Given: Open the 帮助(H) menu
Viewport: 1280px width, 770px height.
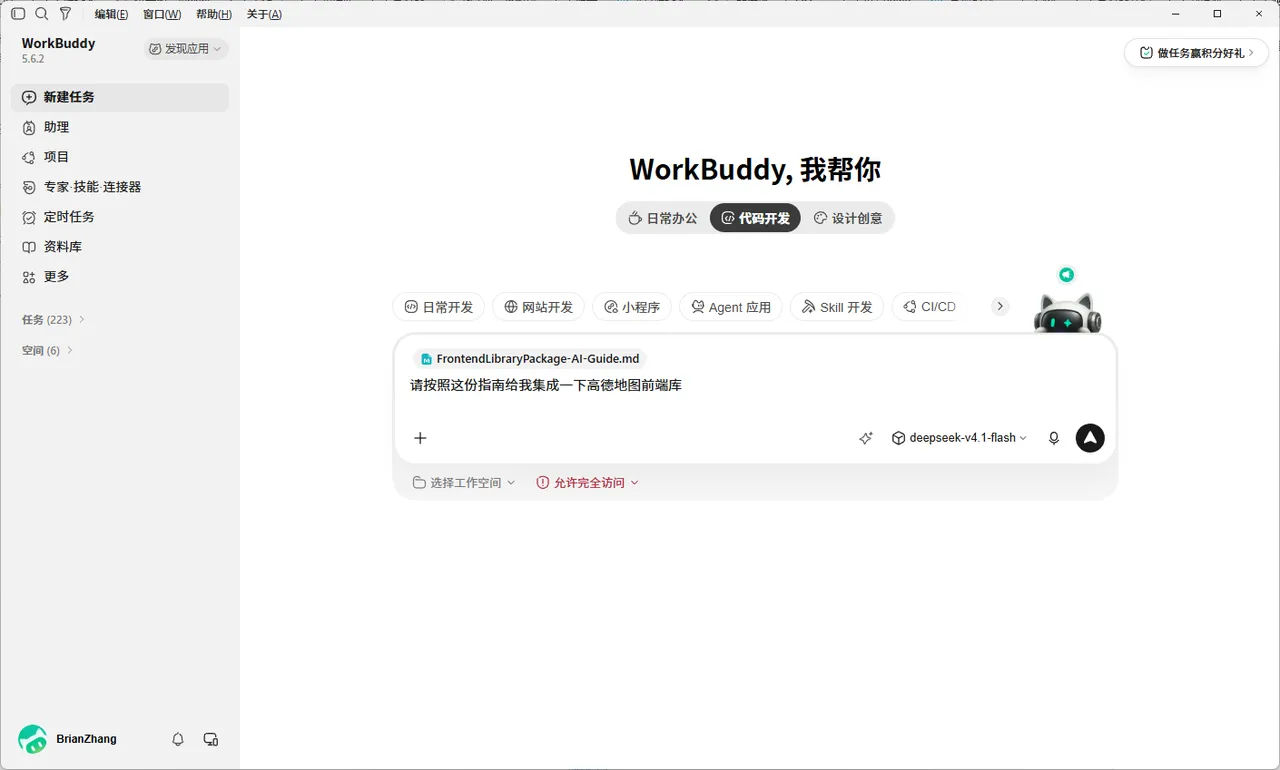Looking at the screenshot, I should click(x=214, y=14).
